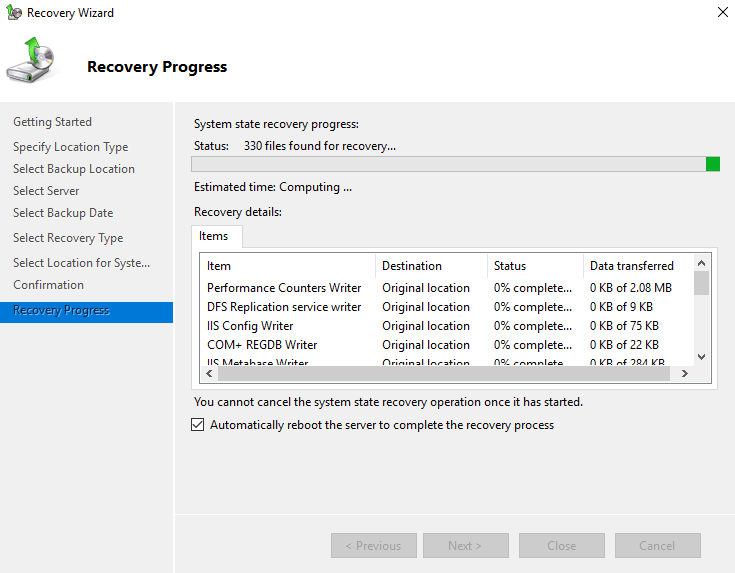The image size is (735, 573).
Task: Select the Items tab
Action: point(214,237)
